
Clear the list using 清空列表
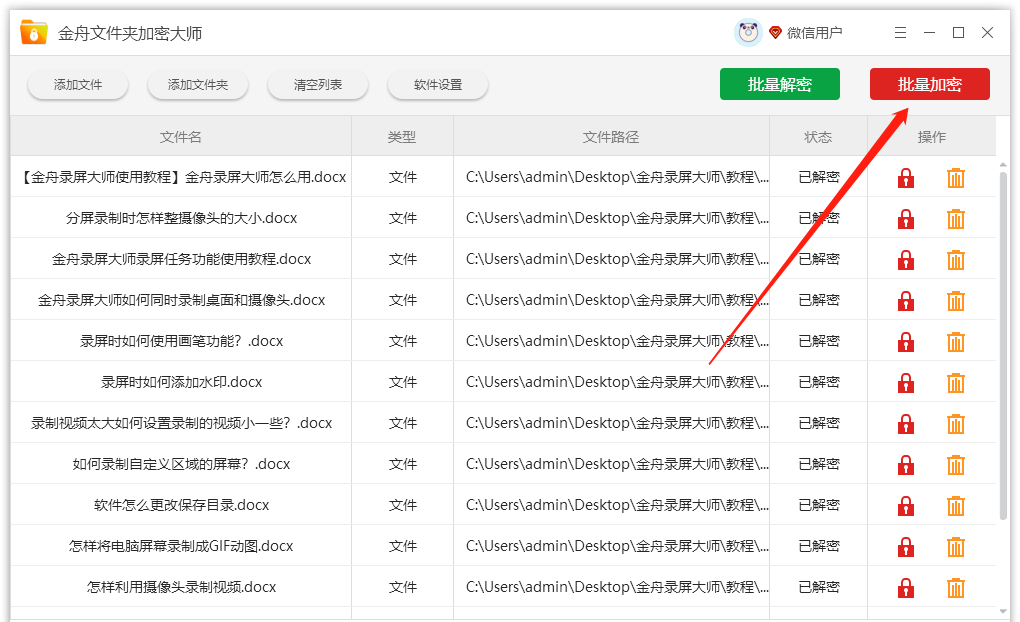click(x=317, y=85)
